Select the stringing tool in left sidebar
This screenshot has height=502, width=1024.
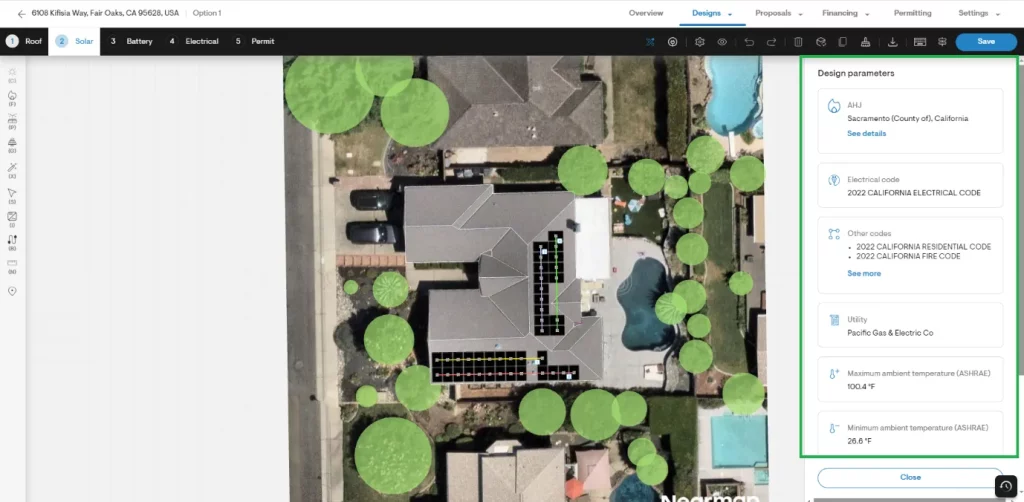[x=12, y=240]
